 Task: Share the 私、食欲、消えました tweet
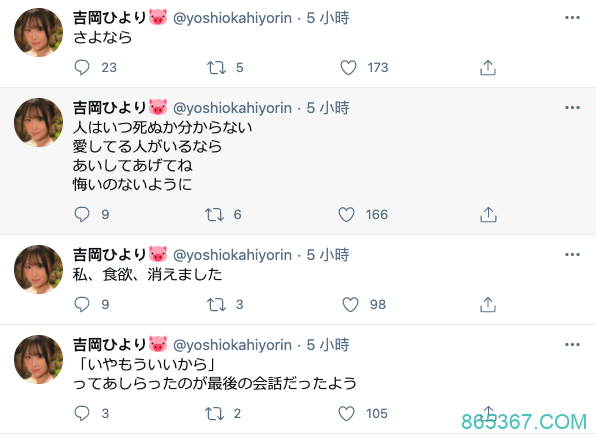[488, 304]
